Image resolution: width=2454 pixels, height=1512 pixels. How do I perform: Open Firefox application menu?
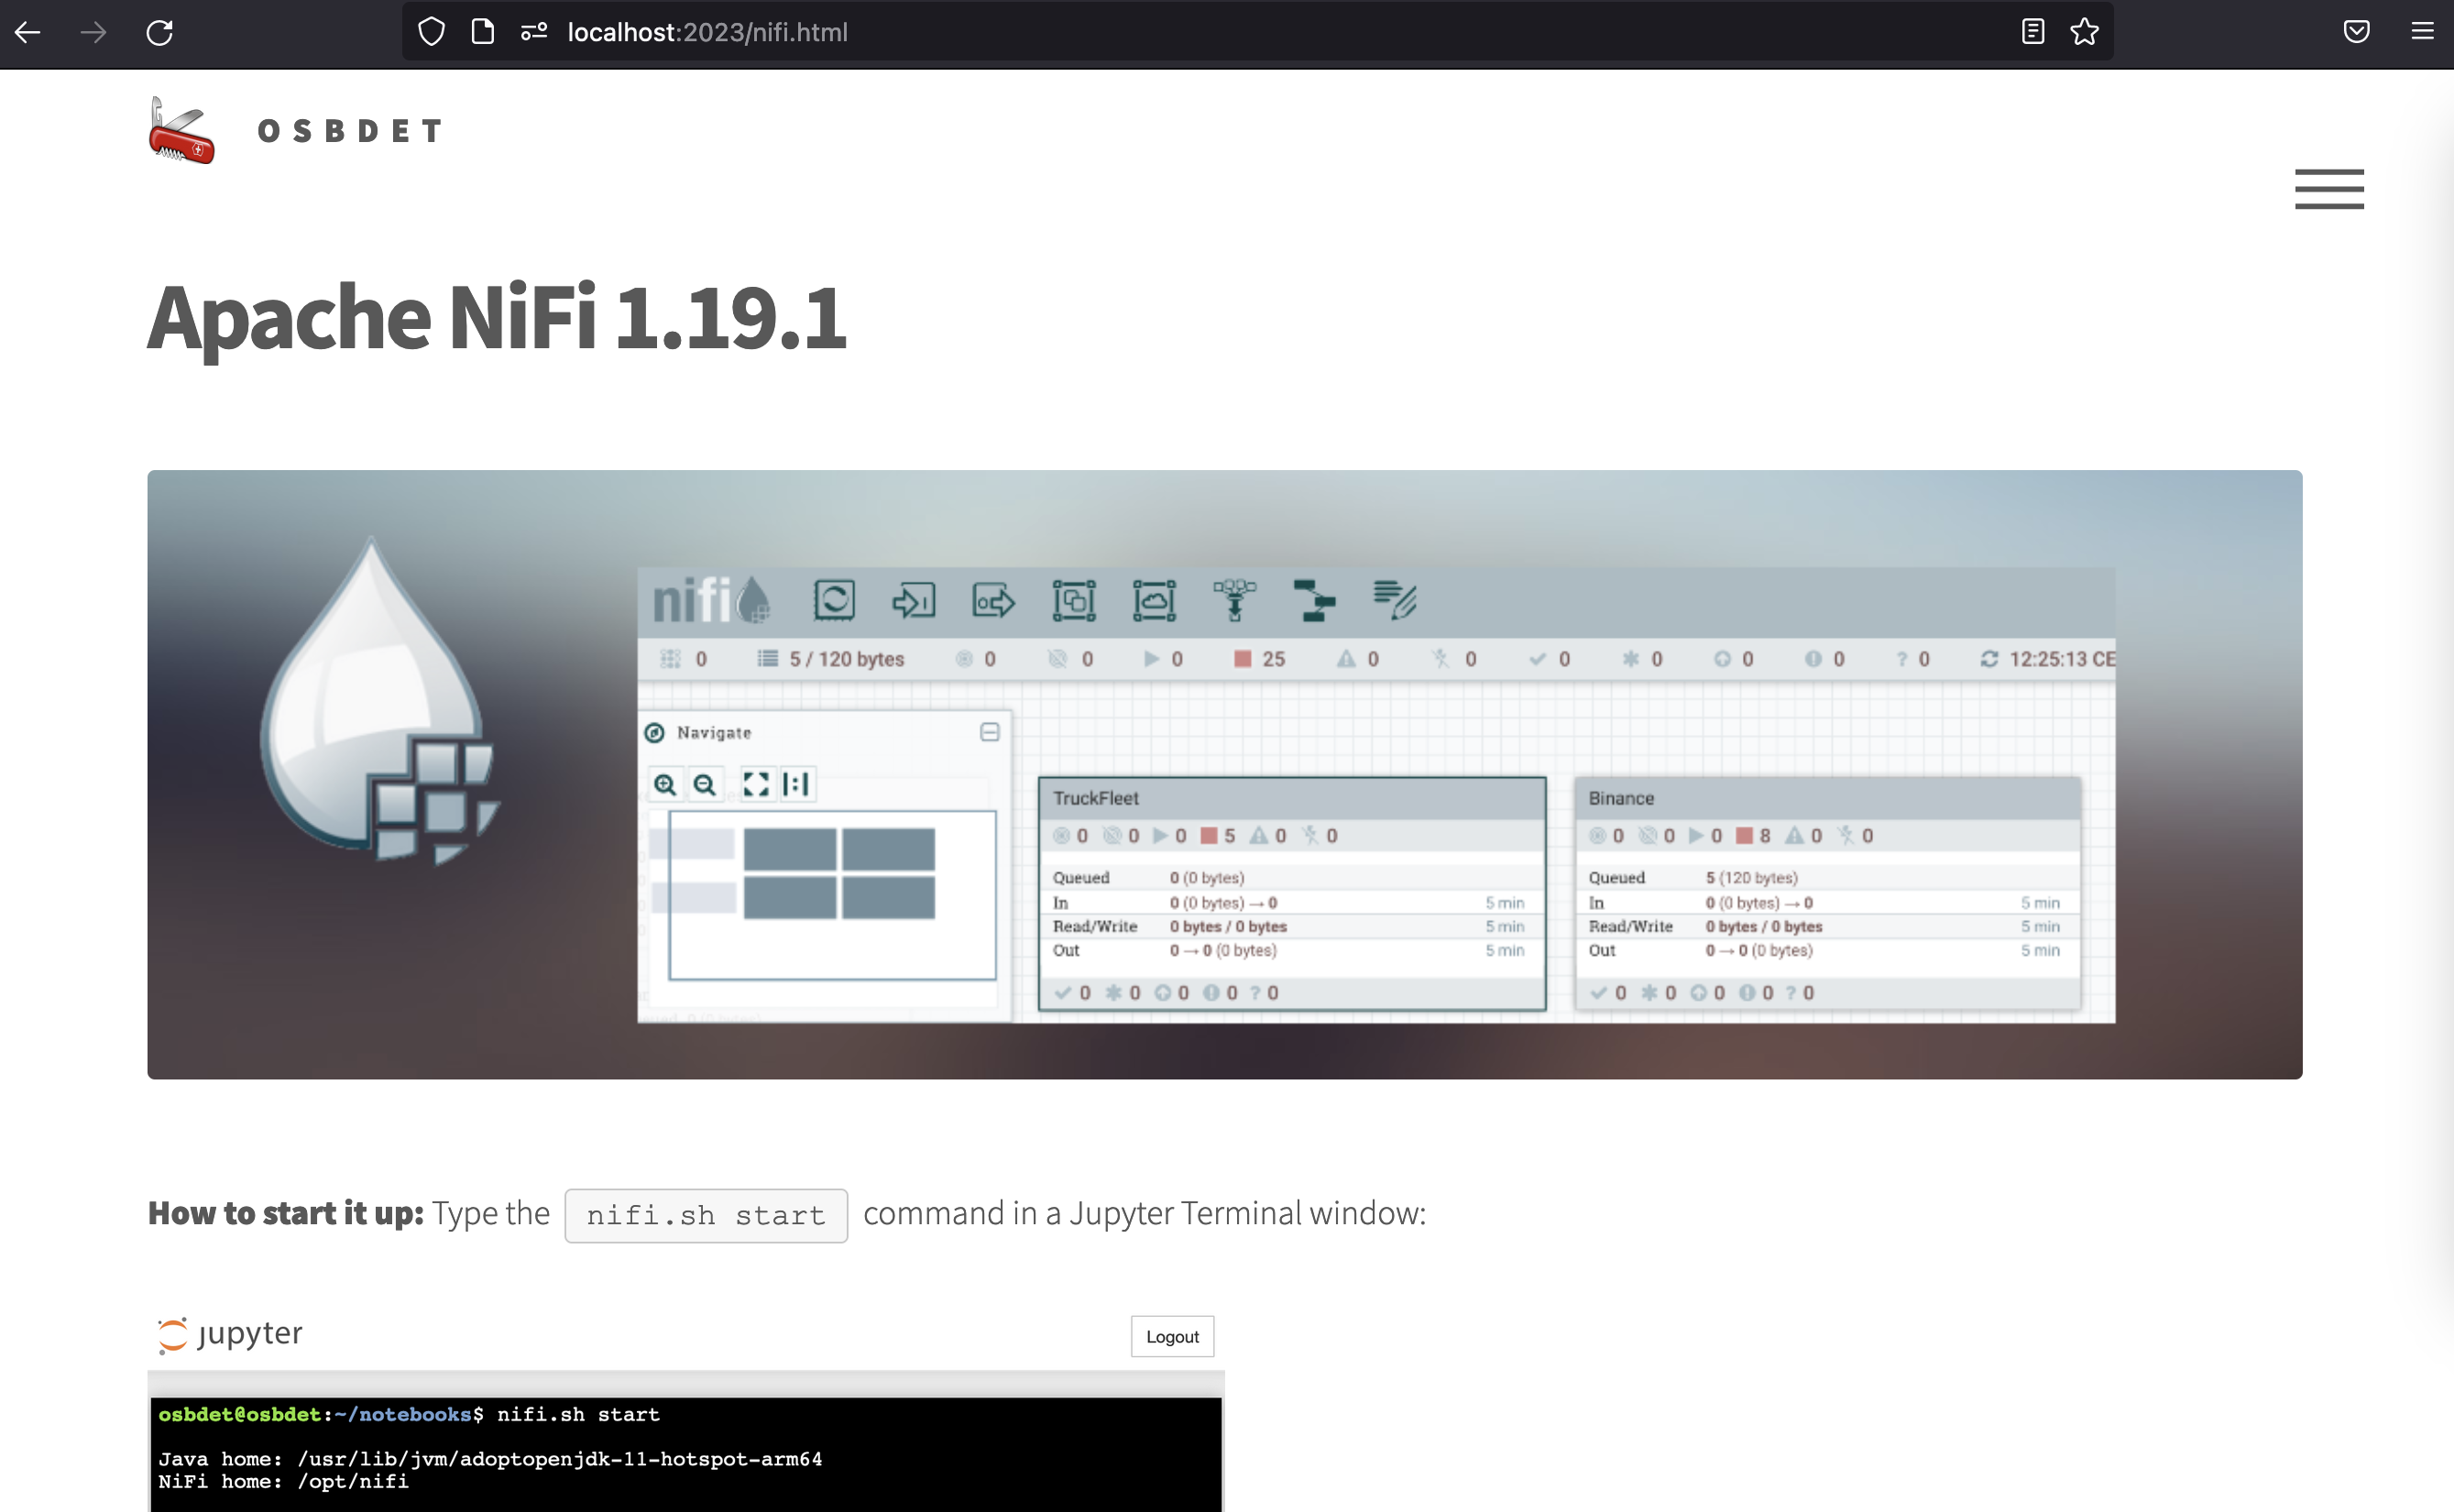point(2422,32)
